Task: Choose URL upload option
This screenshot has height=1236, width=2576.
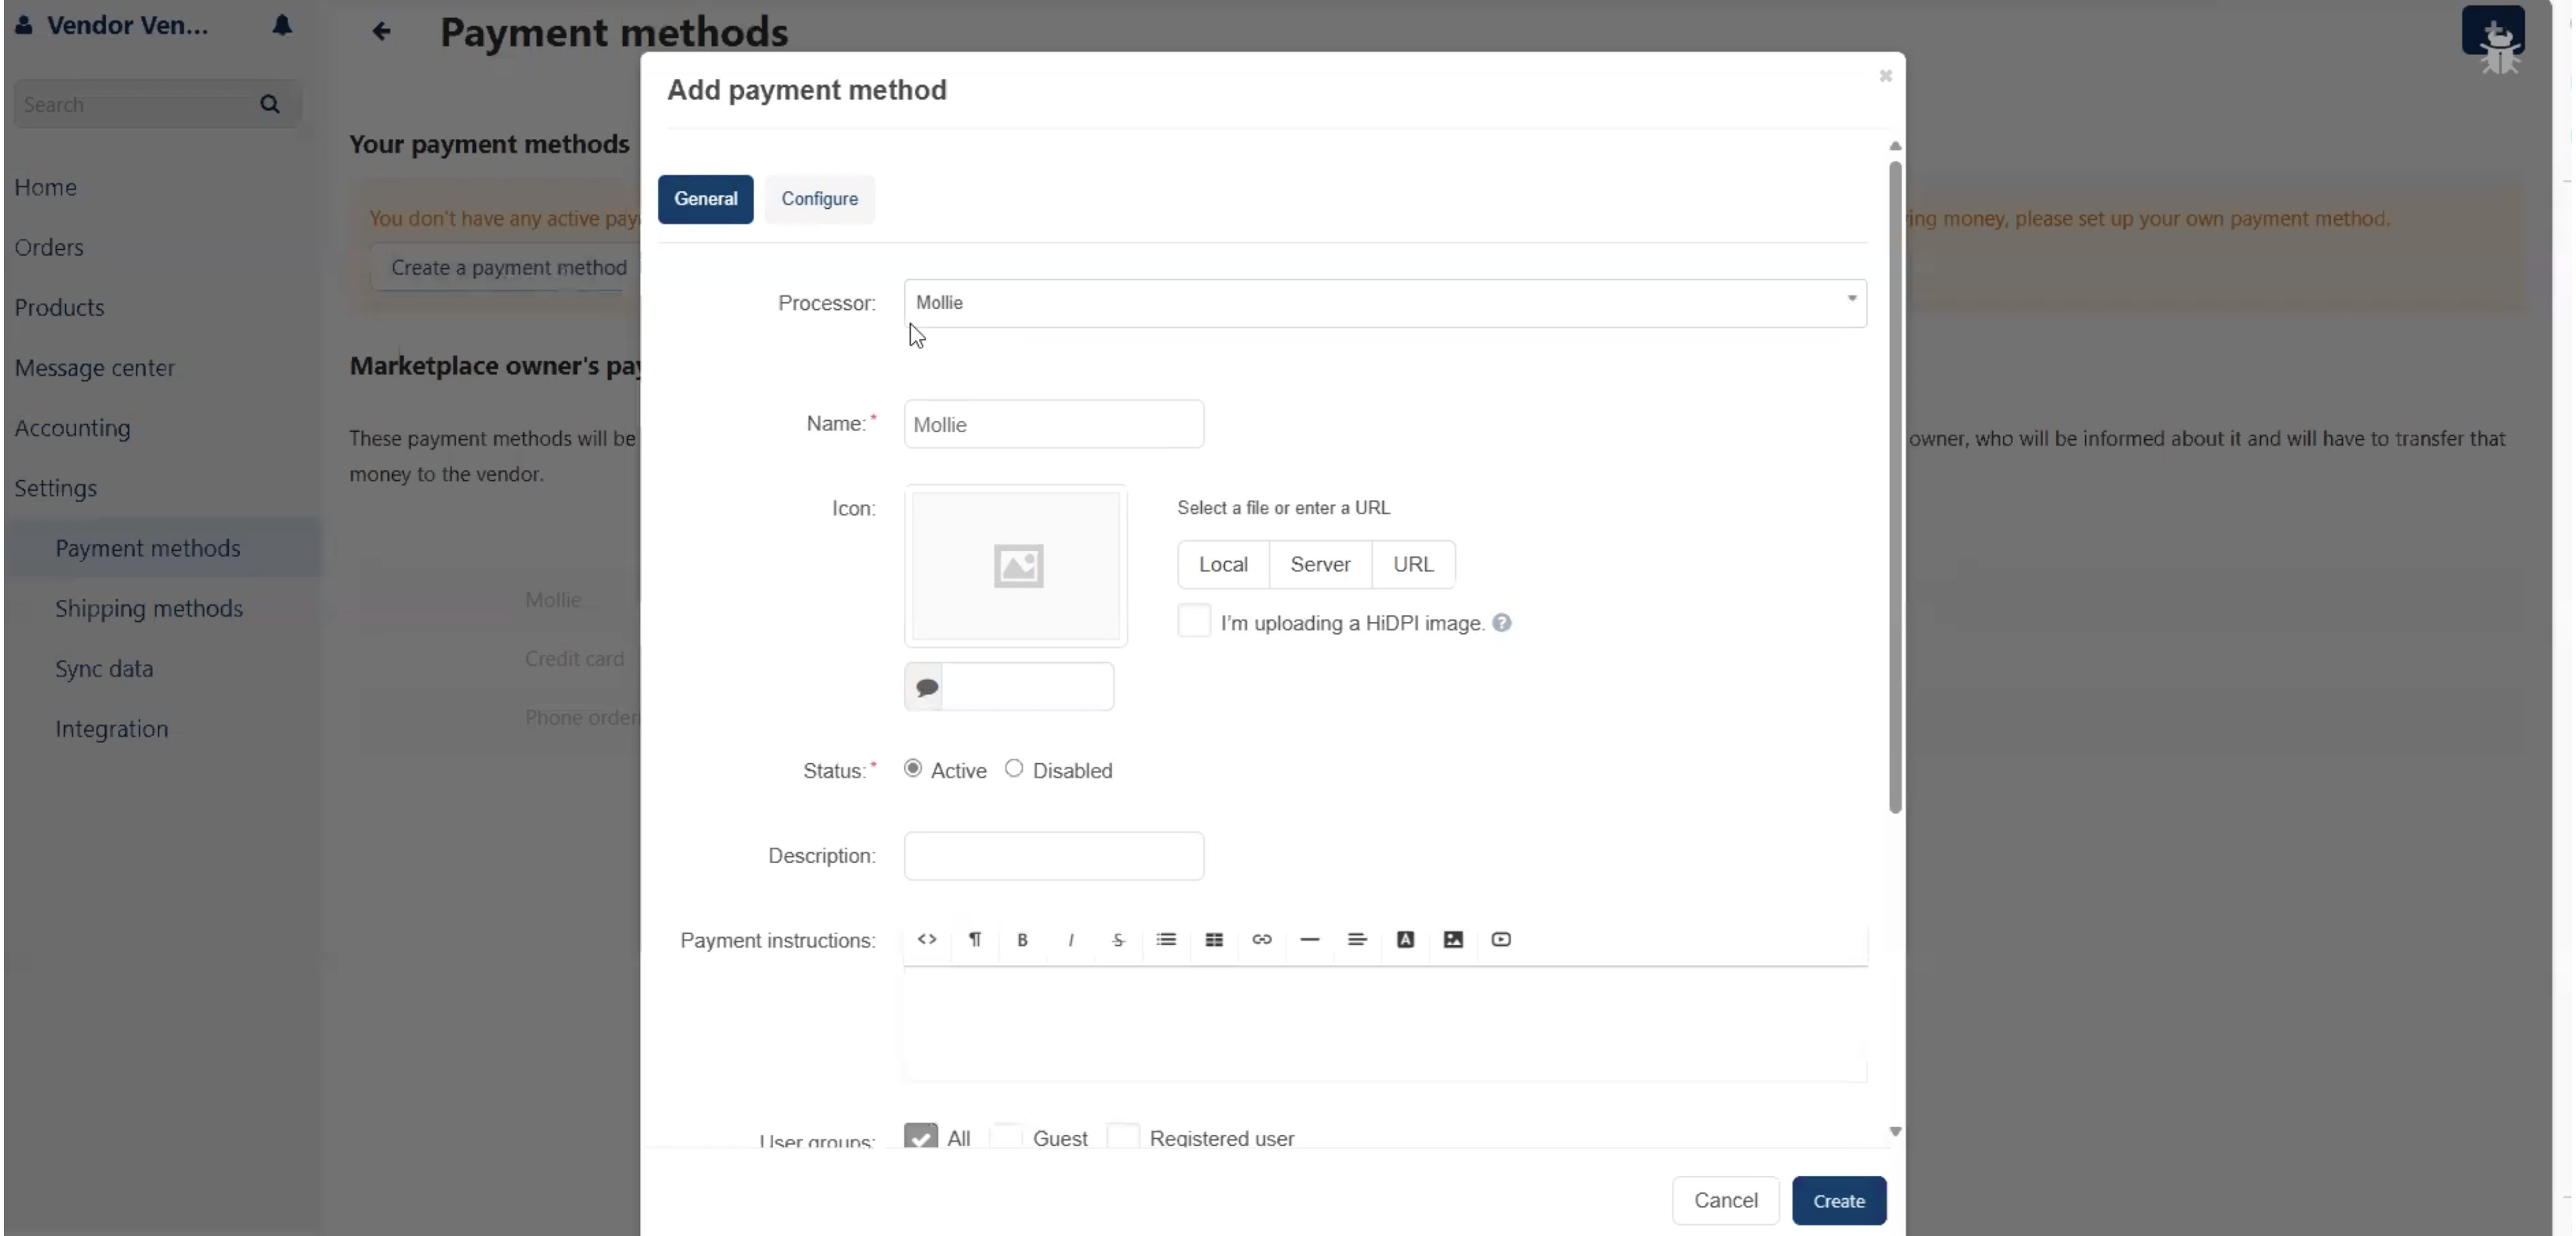Action: pyautogui.click(x=1413, y=564)
